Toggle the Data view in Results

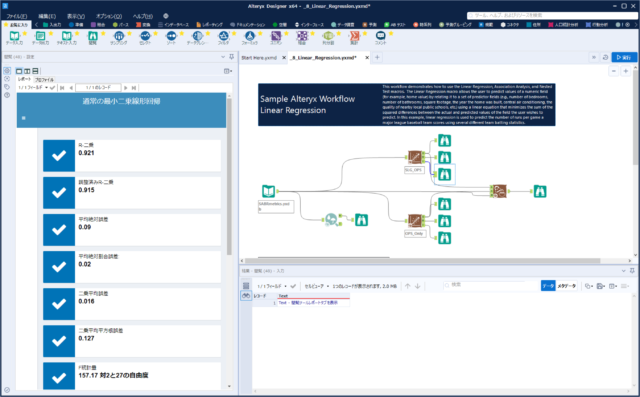click(548, 286)
